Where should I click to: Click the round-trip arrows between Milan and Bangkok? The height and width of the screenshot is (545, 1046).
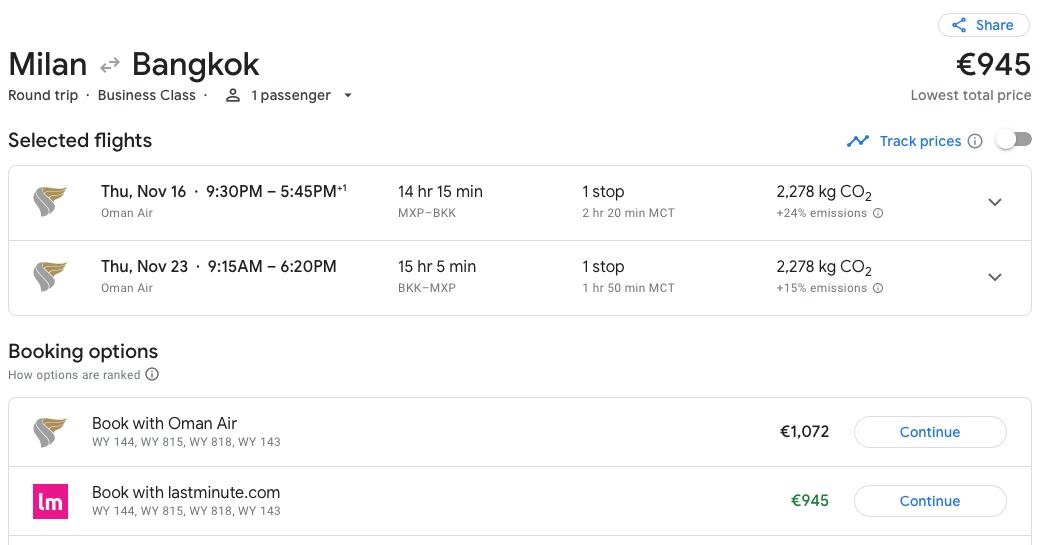point(109,65)
